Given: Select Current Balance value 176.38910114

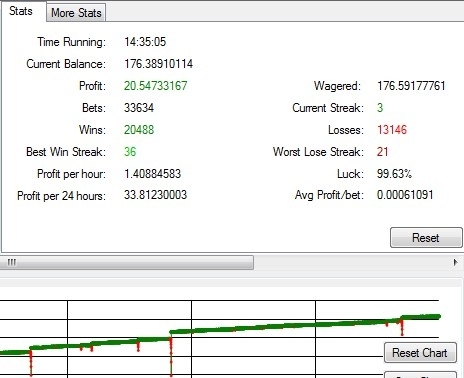Looking at the screenshot, I should pyautogui.click(x=158, y=64).
